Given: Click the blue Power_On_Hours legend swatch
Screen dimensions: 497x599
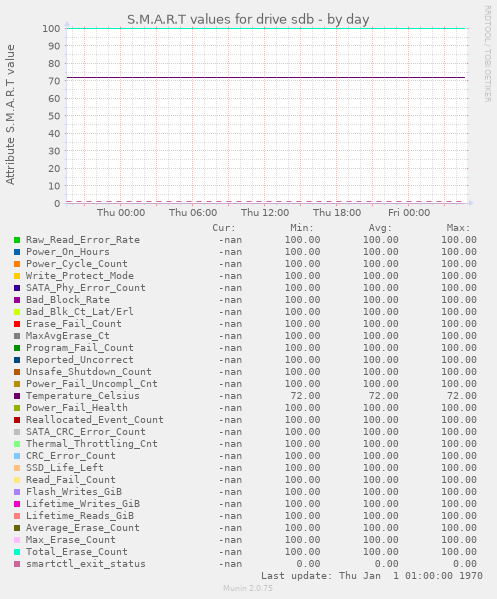Looking at the screenshot, I should (17, 252).
